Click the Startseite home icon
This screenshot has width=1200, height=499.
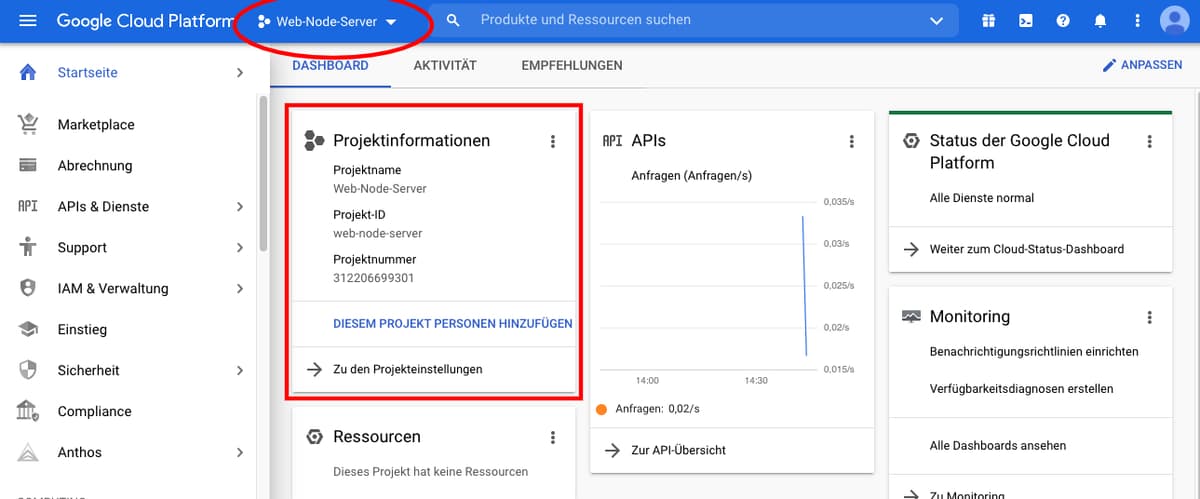[x=28, y=72]
